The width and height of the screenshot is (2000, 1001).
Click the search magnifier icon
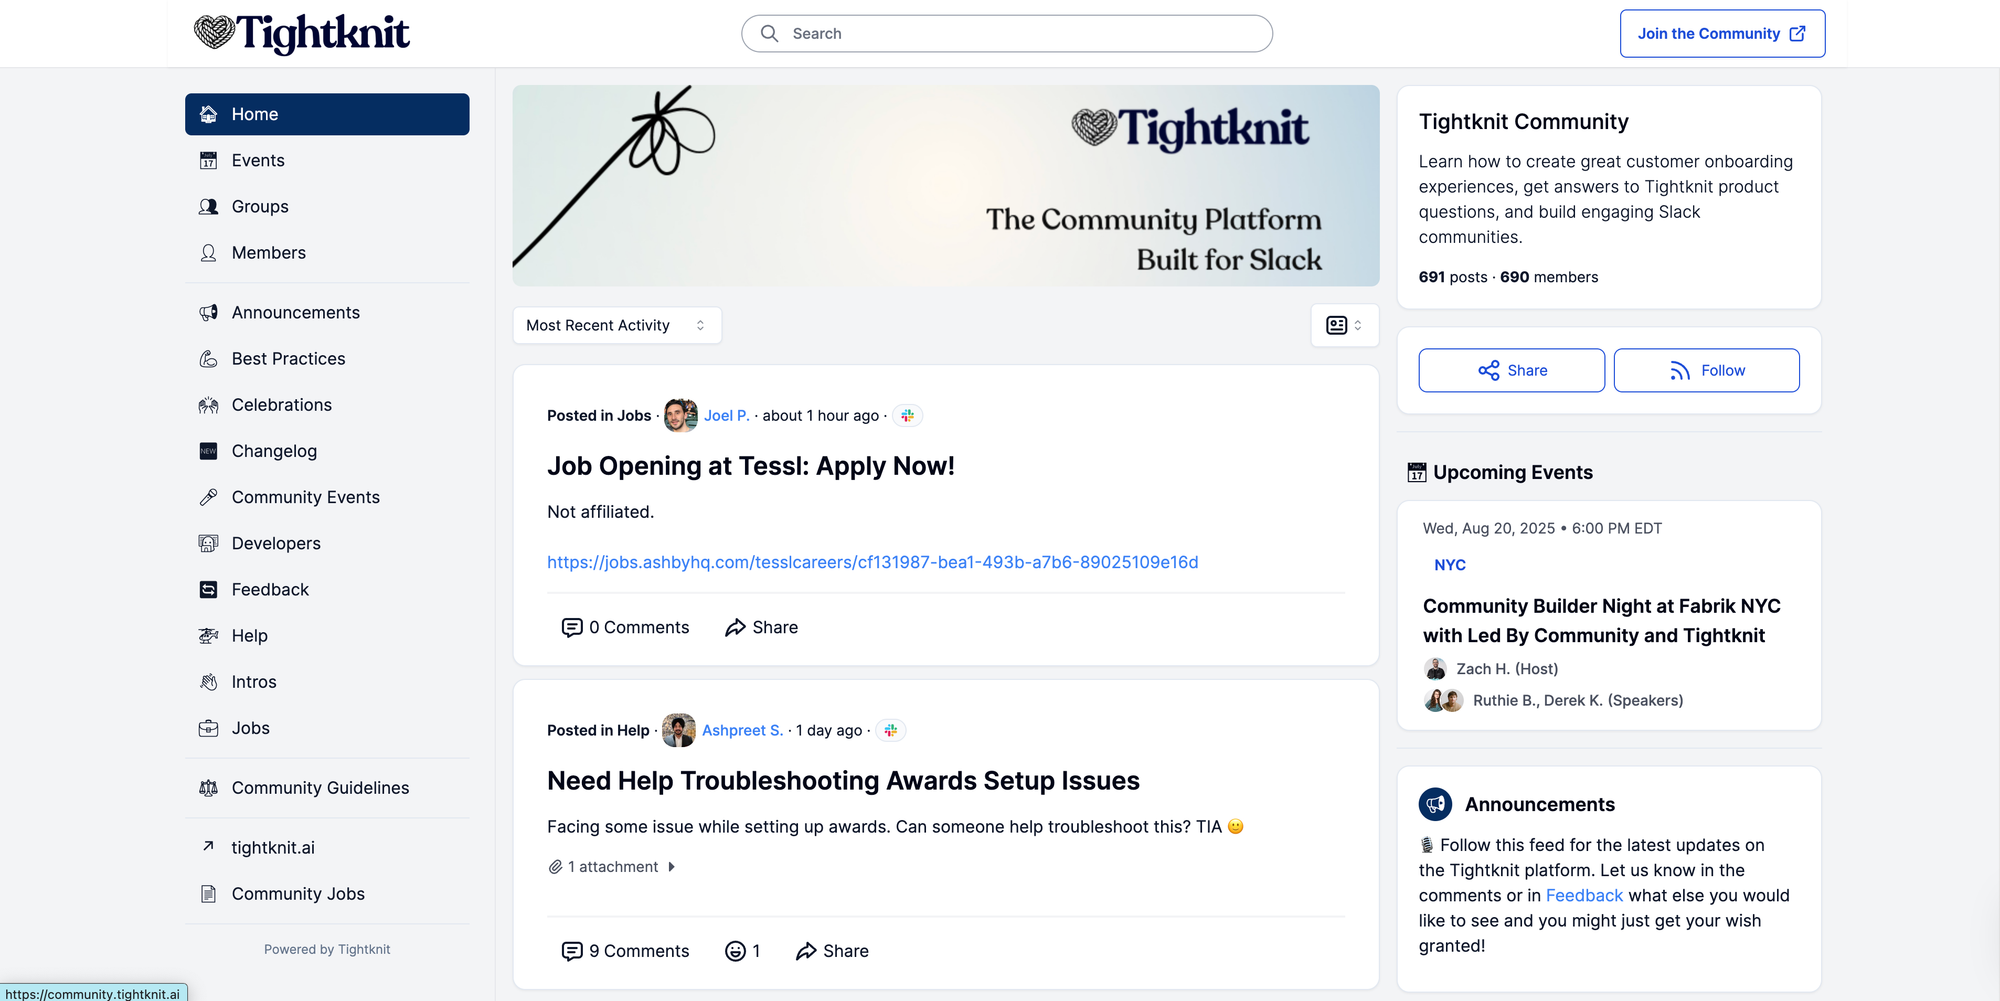(769, 34)
